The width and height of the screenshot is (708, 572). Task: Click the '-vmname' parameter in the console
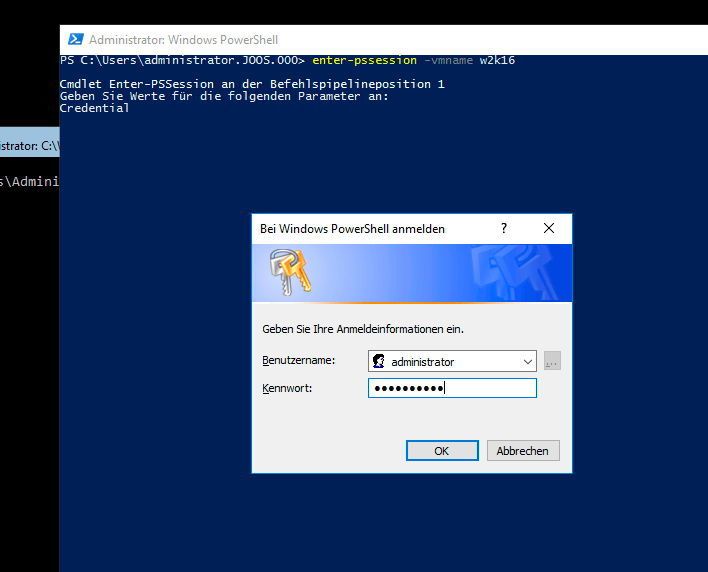[x=448, y=60]
